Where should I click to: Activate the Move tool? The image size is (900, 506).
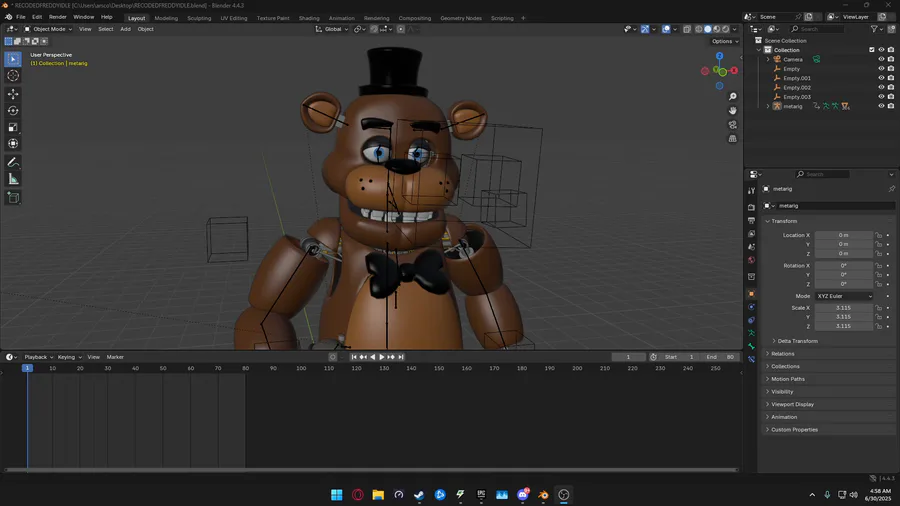pyautogui.click(x=13, y=94)
